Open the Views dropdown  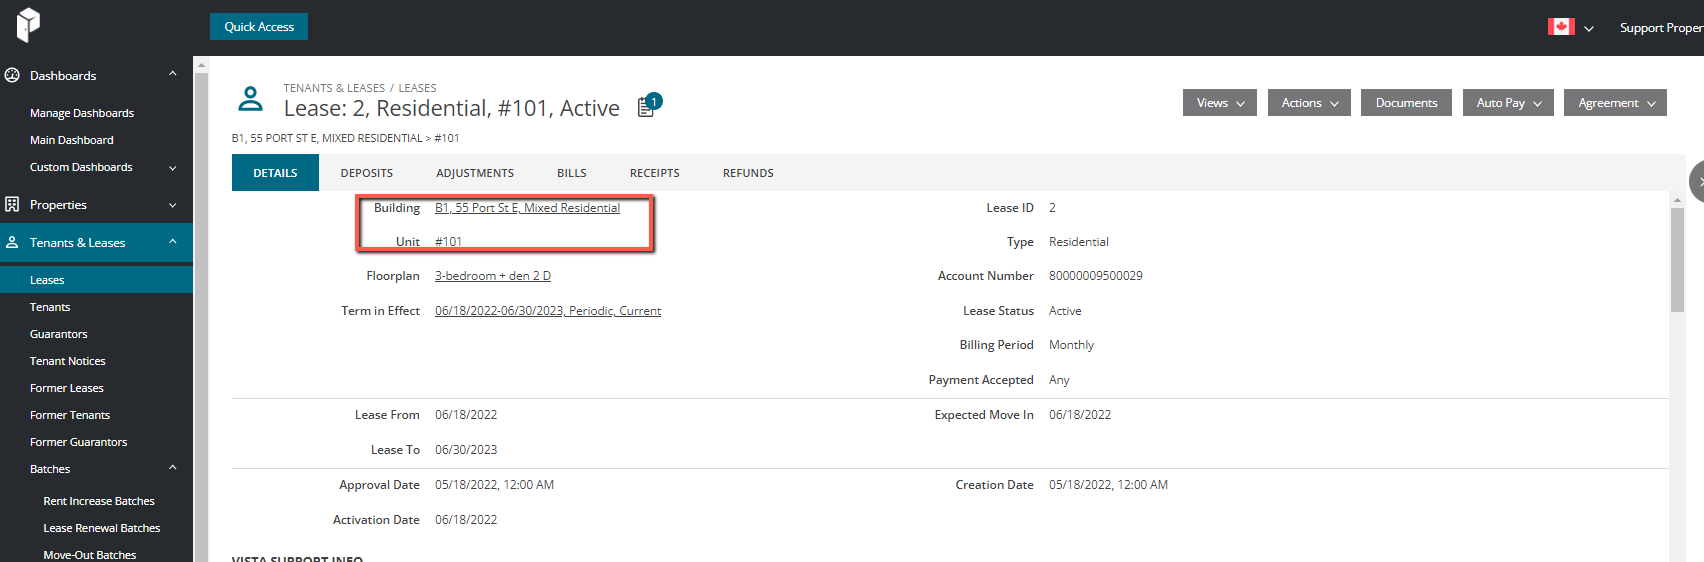(x=1220, y=103)
